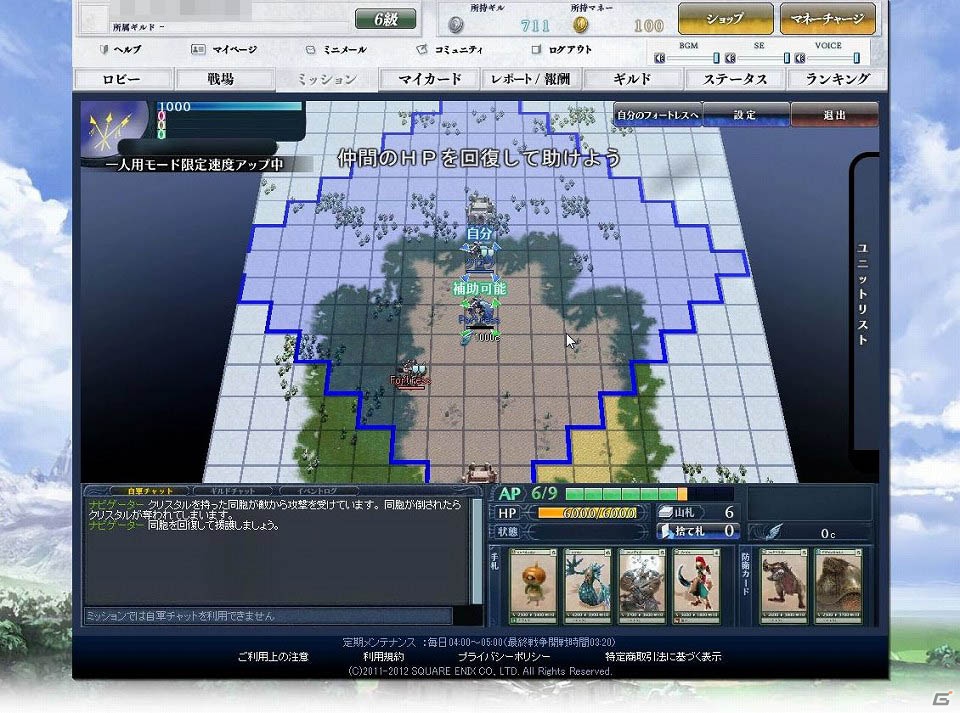Open the ヘルプ help link
The width and height of the screenshot is (960, 713).
121,50
